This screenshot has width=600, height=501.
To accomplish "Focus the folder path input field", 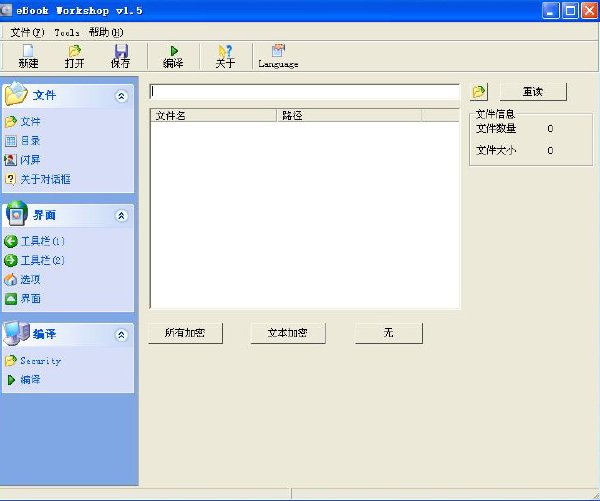I will [x=305, y=91].
